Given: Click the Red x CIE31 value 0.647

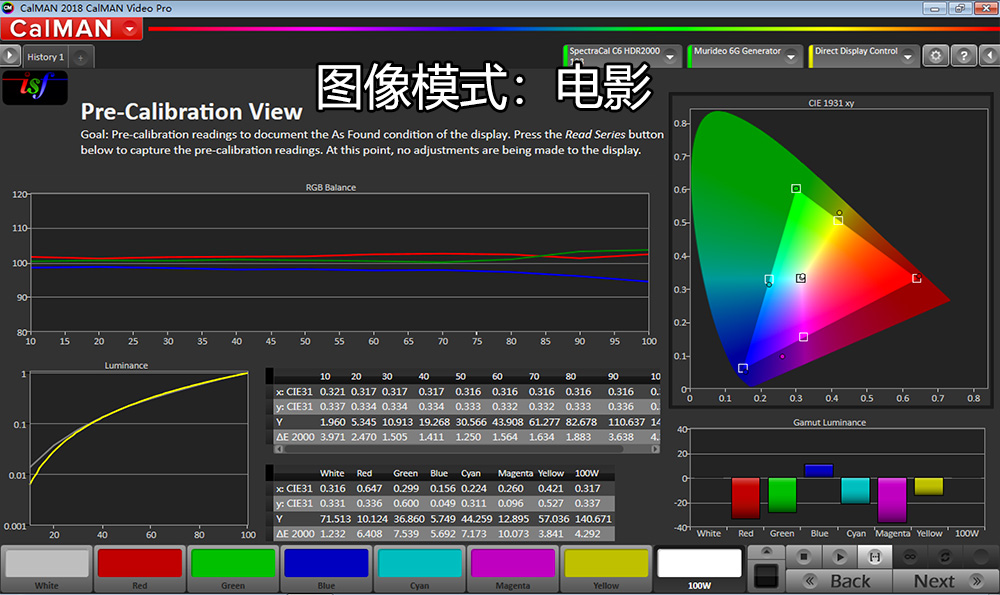Looking at the screenshot, I should coord(369,488).
